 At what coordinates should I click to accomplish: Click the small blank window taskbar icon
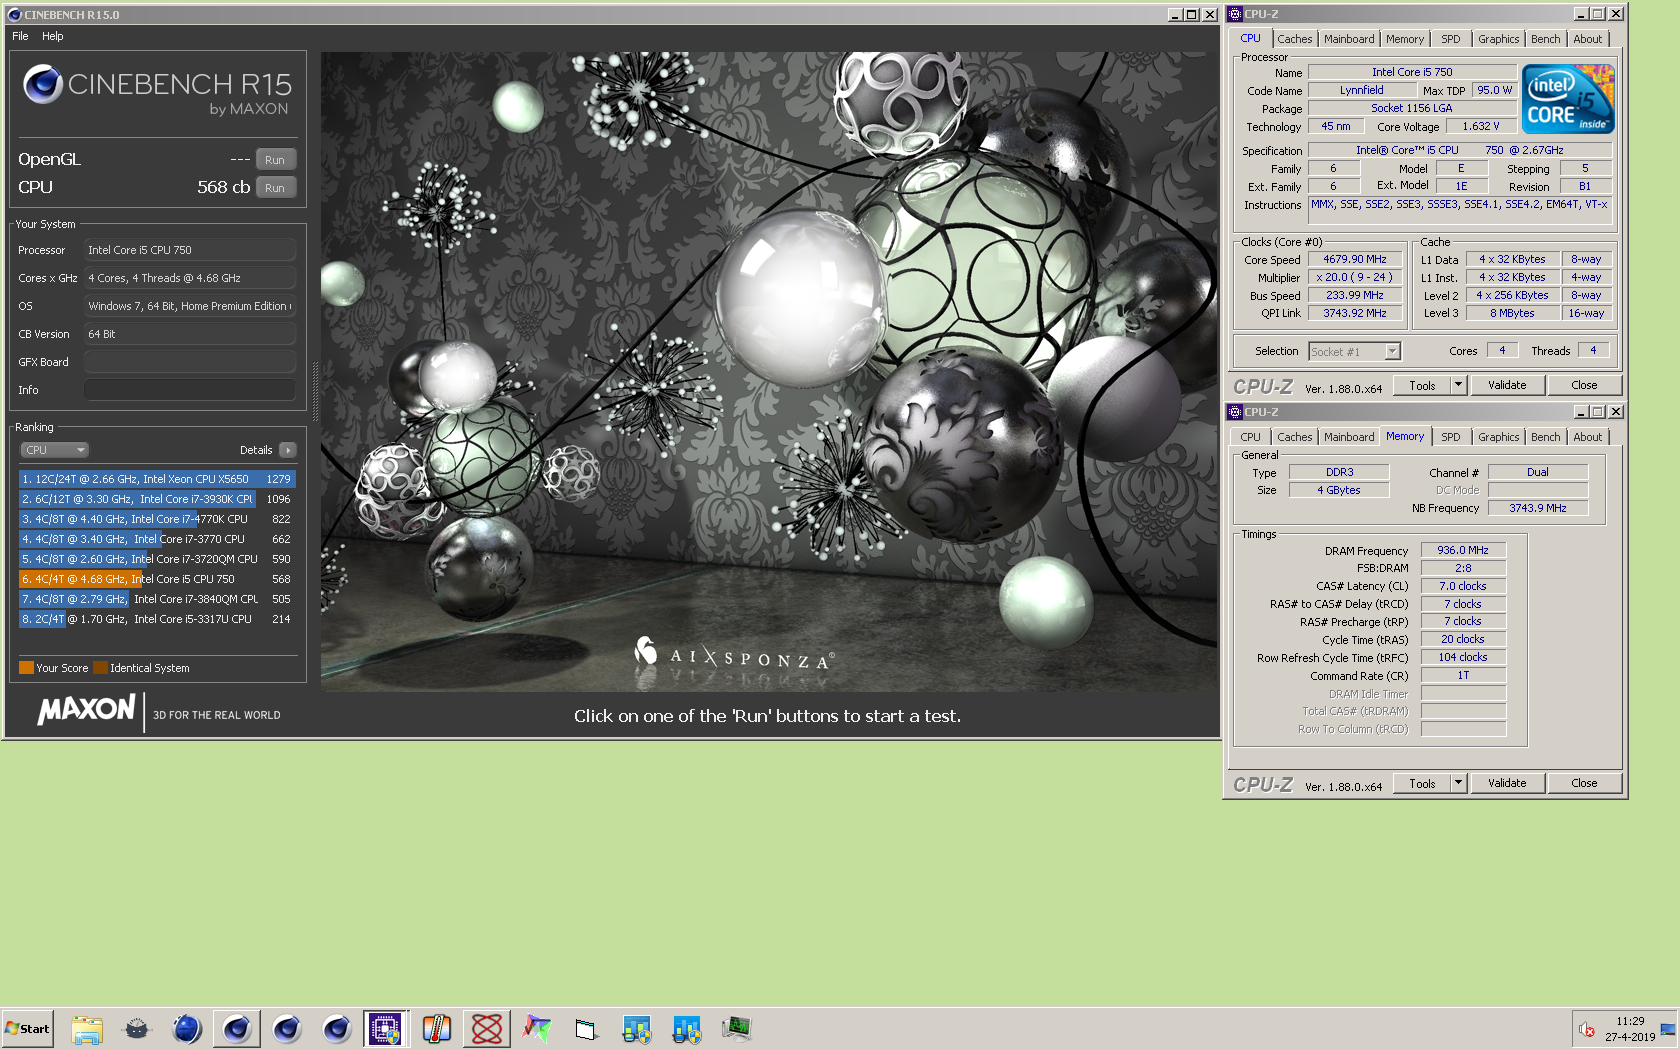[586, 1028]
